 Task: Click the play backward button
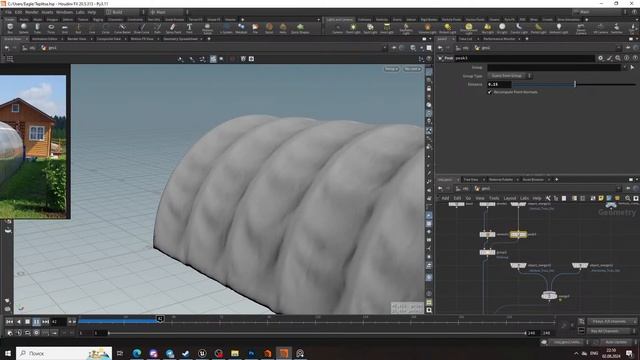(18, 322)
